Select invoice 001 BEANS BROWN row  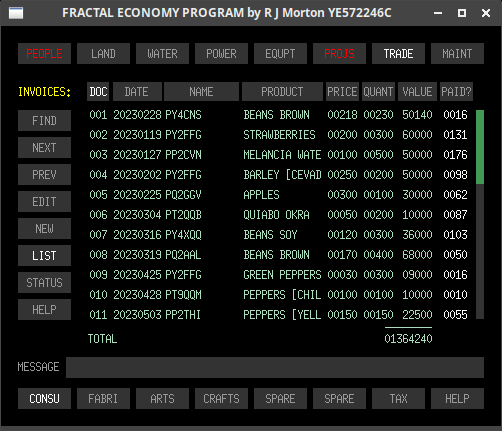coord(278,115)
